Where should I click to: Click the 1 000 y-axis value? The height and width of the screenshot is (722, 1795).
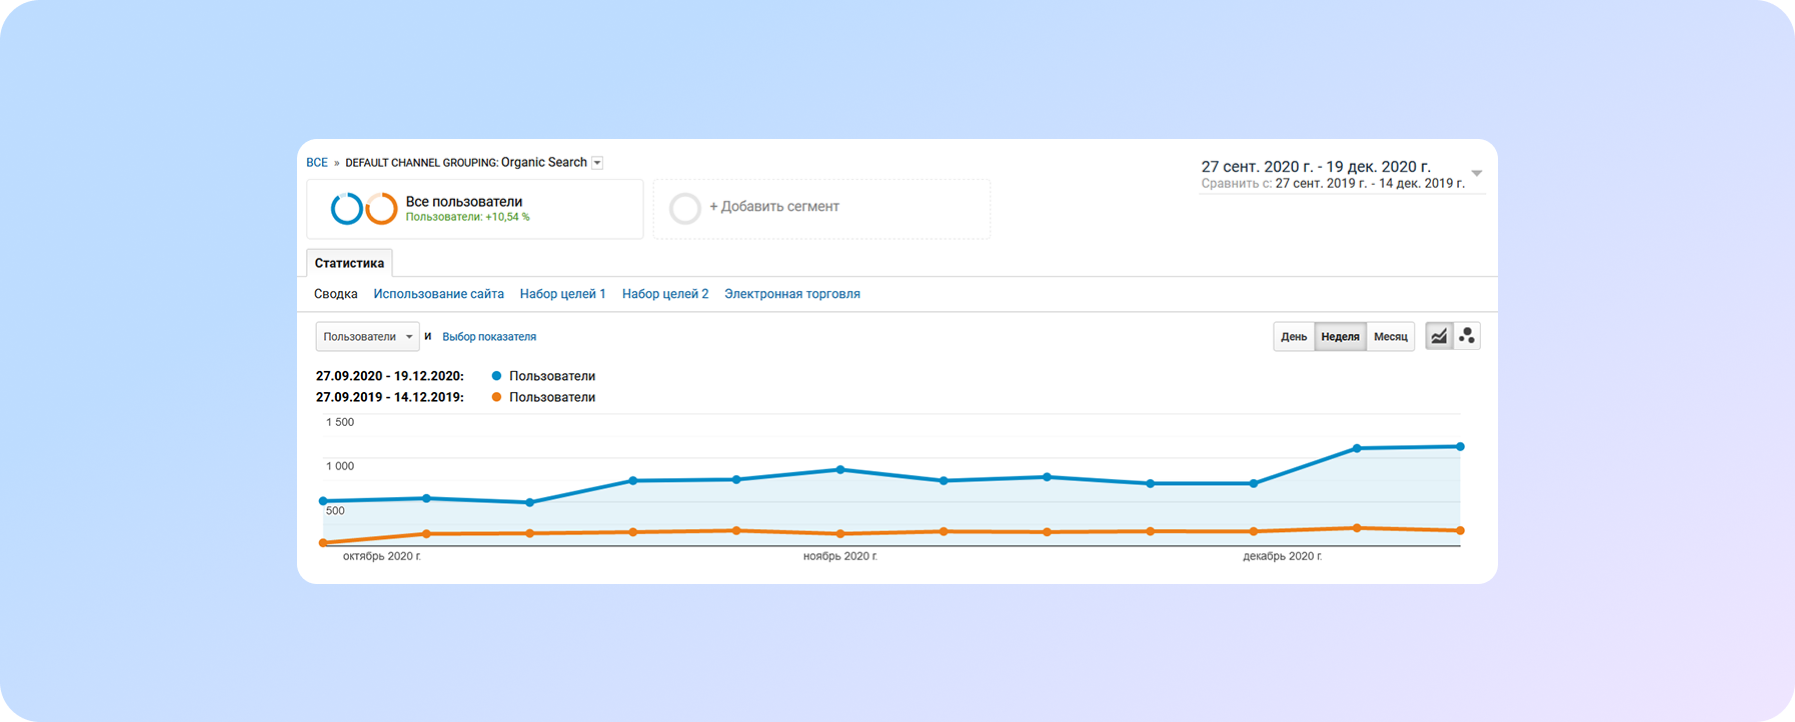340,466
